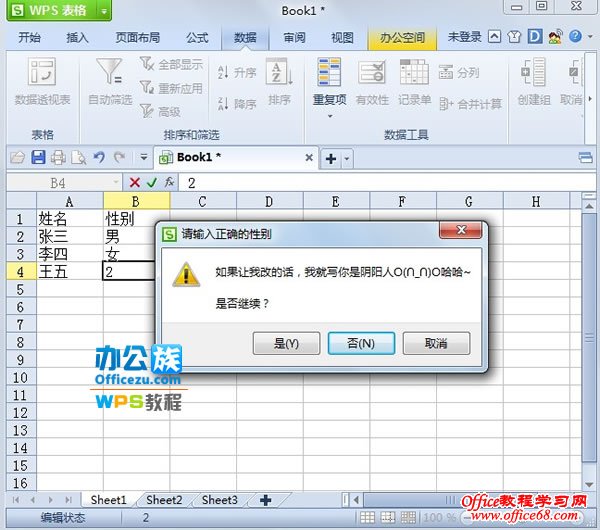Select cell A2 containing 张三
This screenshot has width=600, height=530.
click(x=70, y=236)
